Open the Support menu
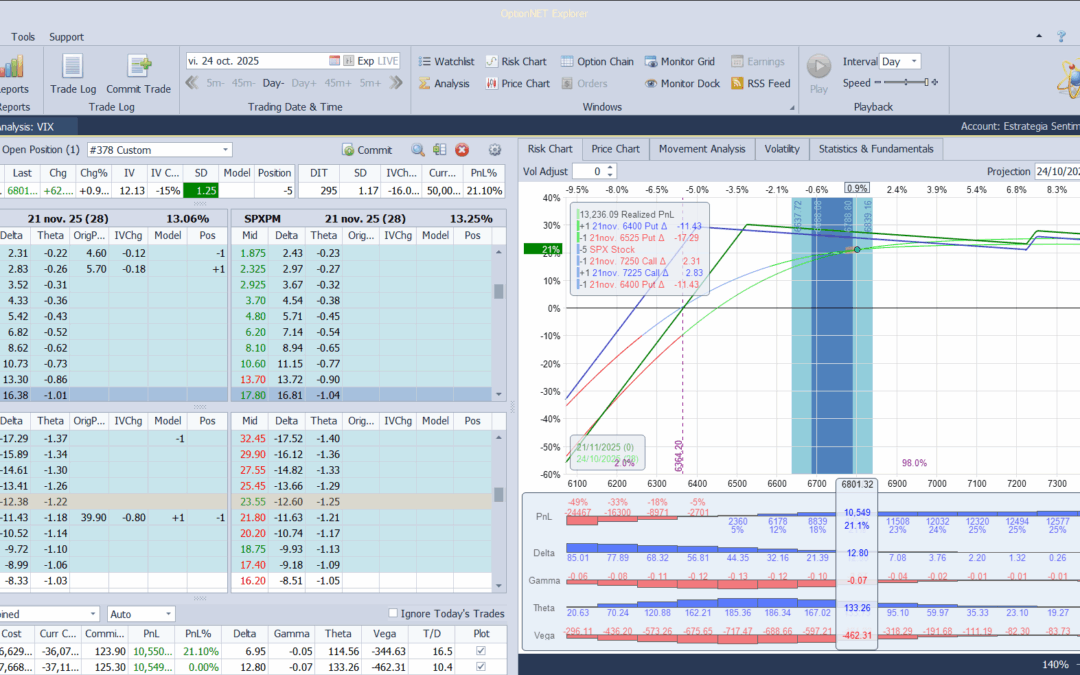Viewport: 1080px width, 675px height. click(x=66, y=37)
